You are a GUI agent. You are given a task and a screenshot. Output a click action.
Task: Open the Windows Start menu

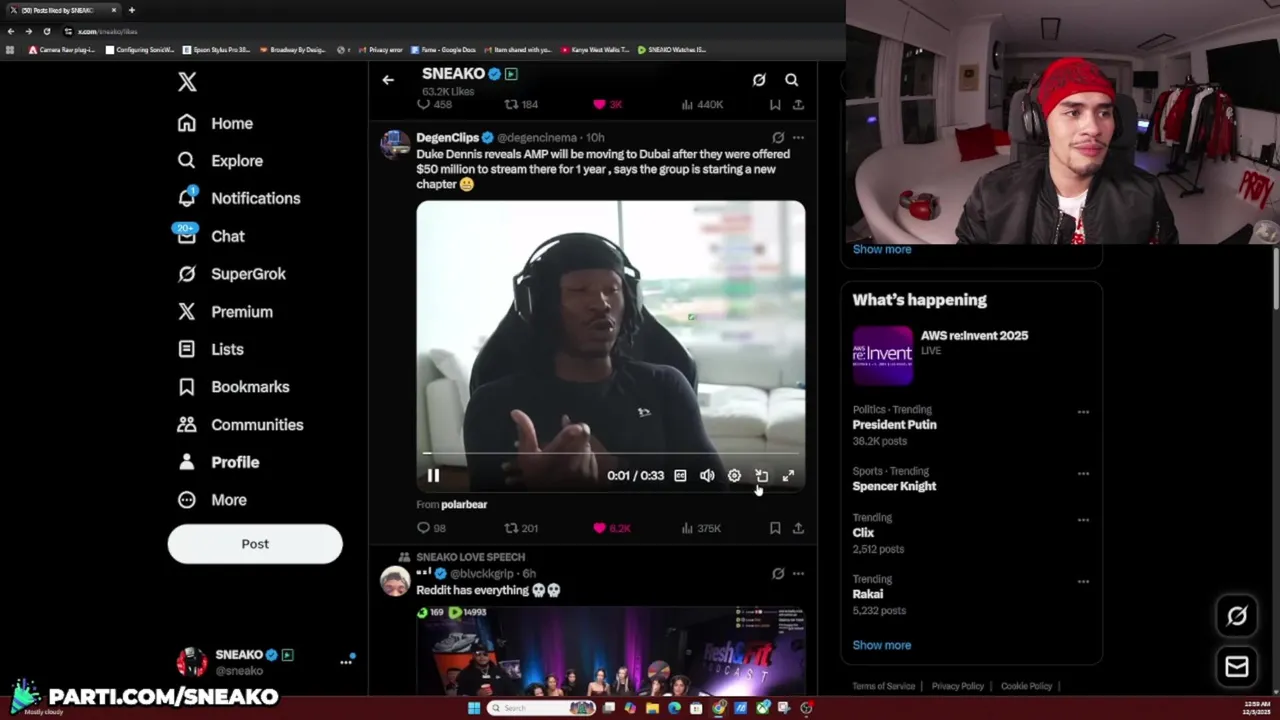pos(473,708)
